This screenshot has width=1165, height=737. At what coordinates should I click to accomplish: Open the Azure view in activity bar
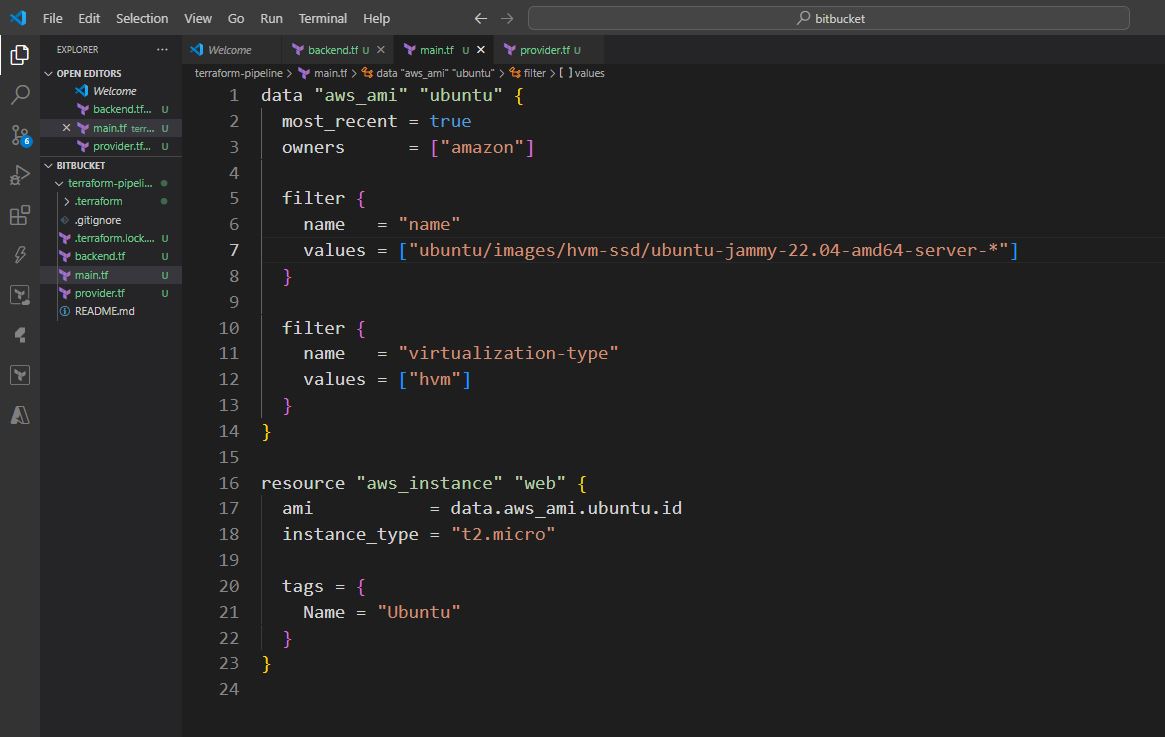pos(19,414)
